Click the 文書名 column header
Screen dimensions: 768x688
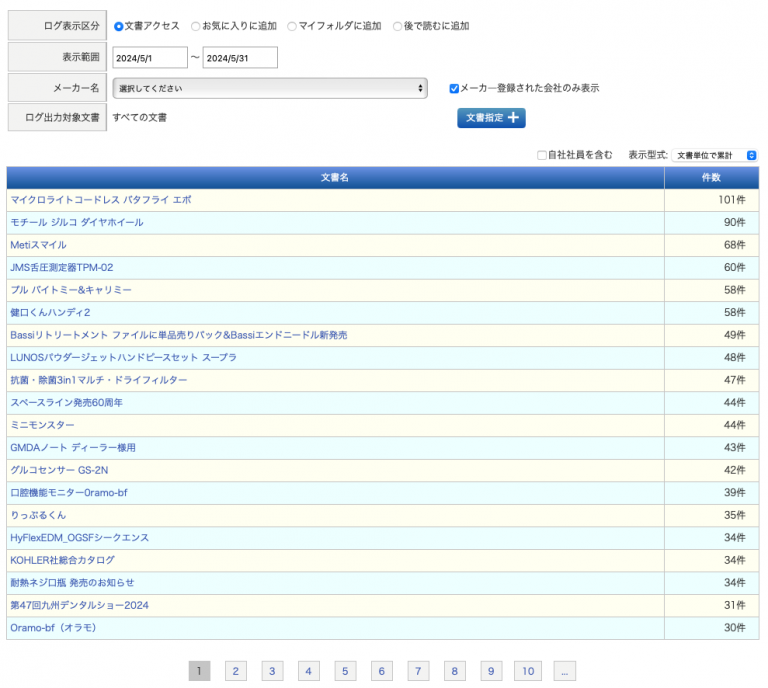pyautogui.click(x=335, y=177)
